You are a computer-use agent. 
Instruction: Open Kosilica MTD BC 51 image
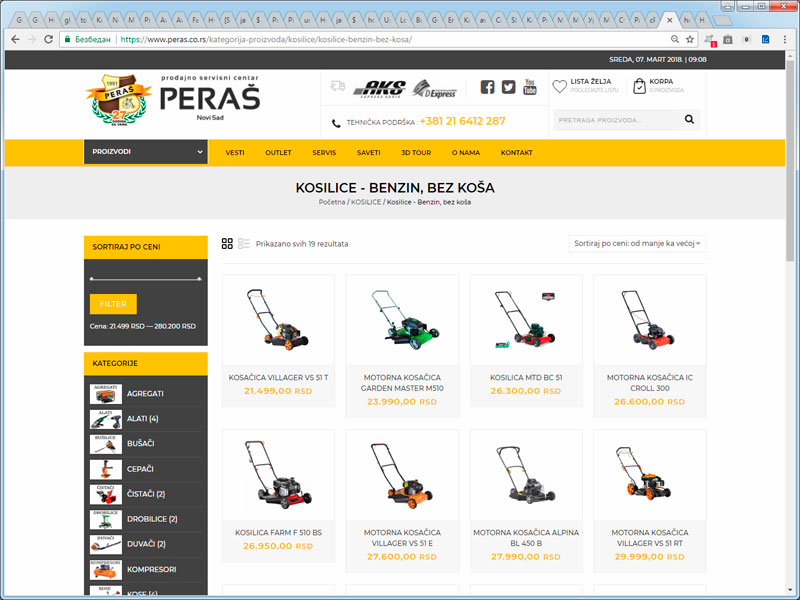point(526,319)
